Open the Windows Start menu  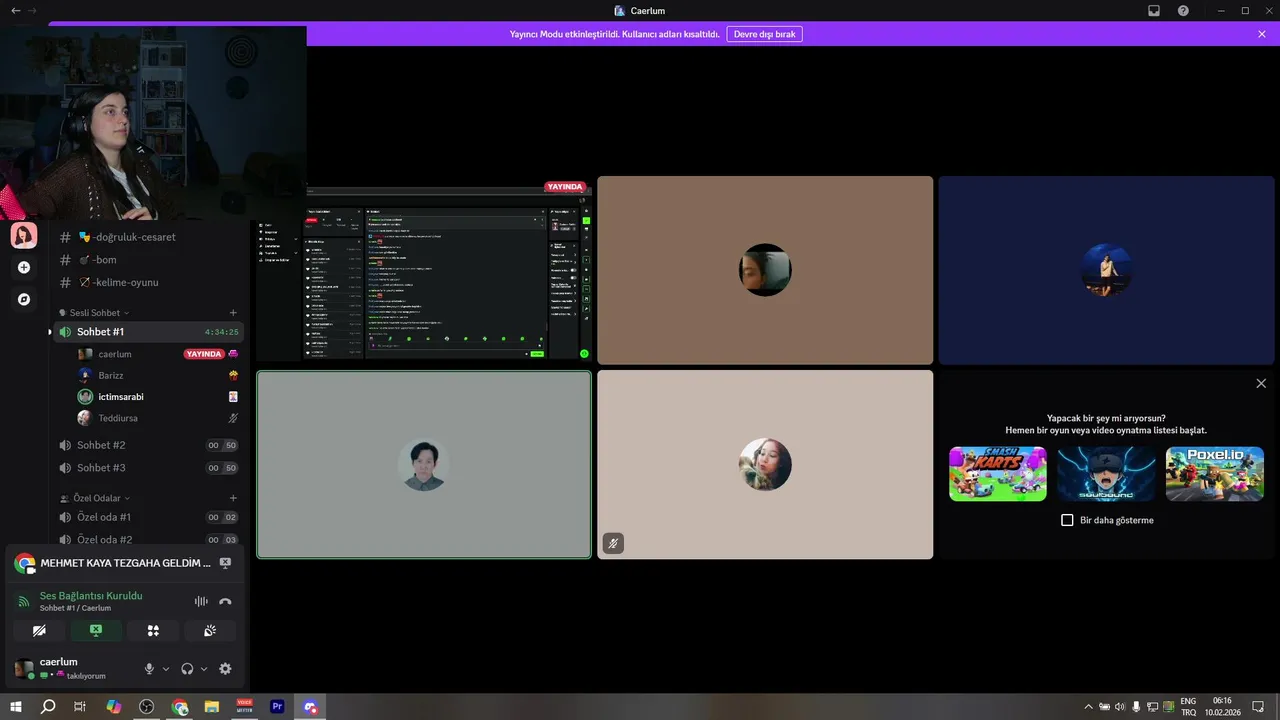coord(16,707)
